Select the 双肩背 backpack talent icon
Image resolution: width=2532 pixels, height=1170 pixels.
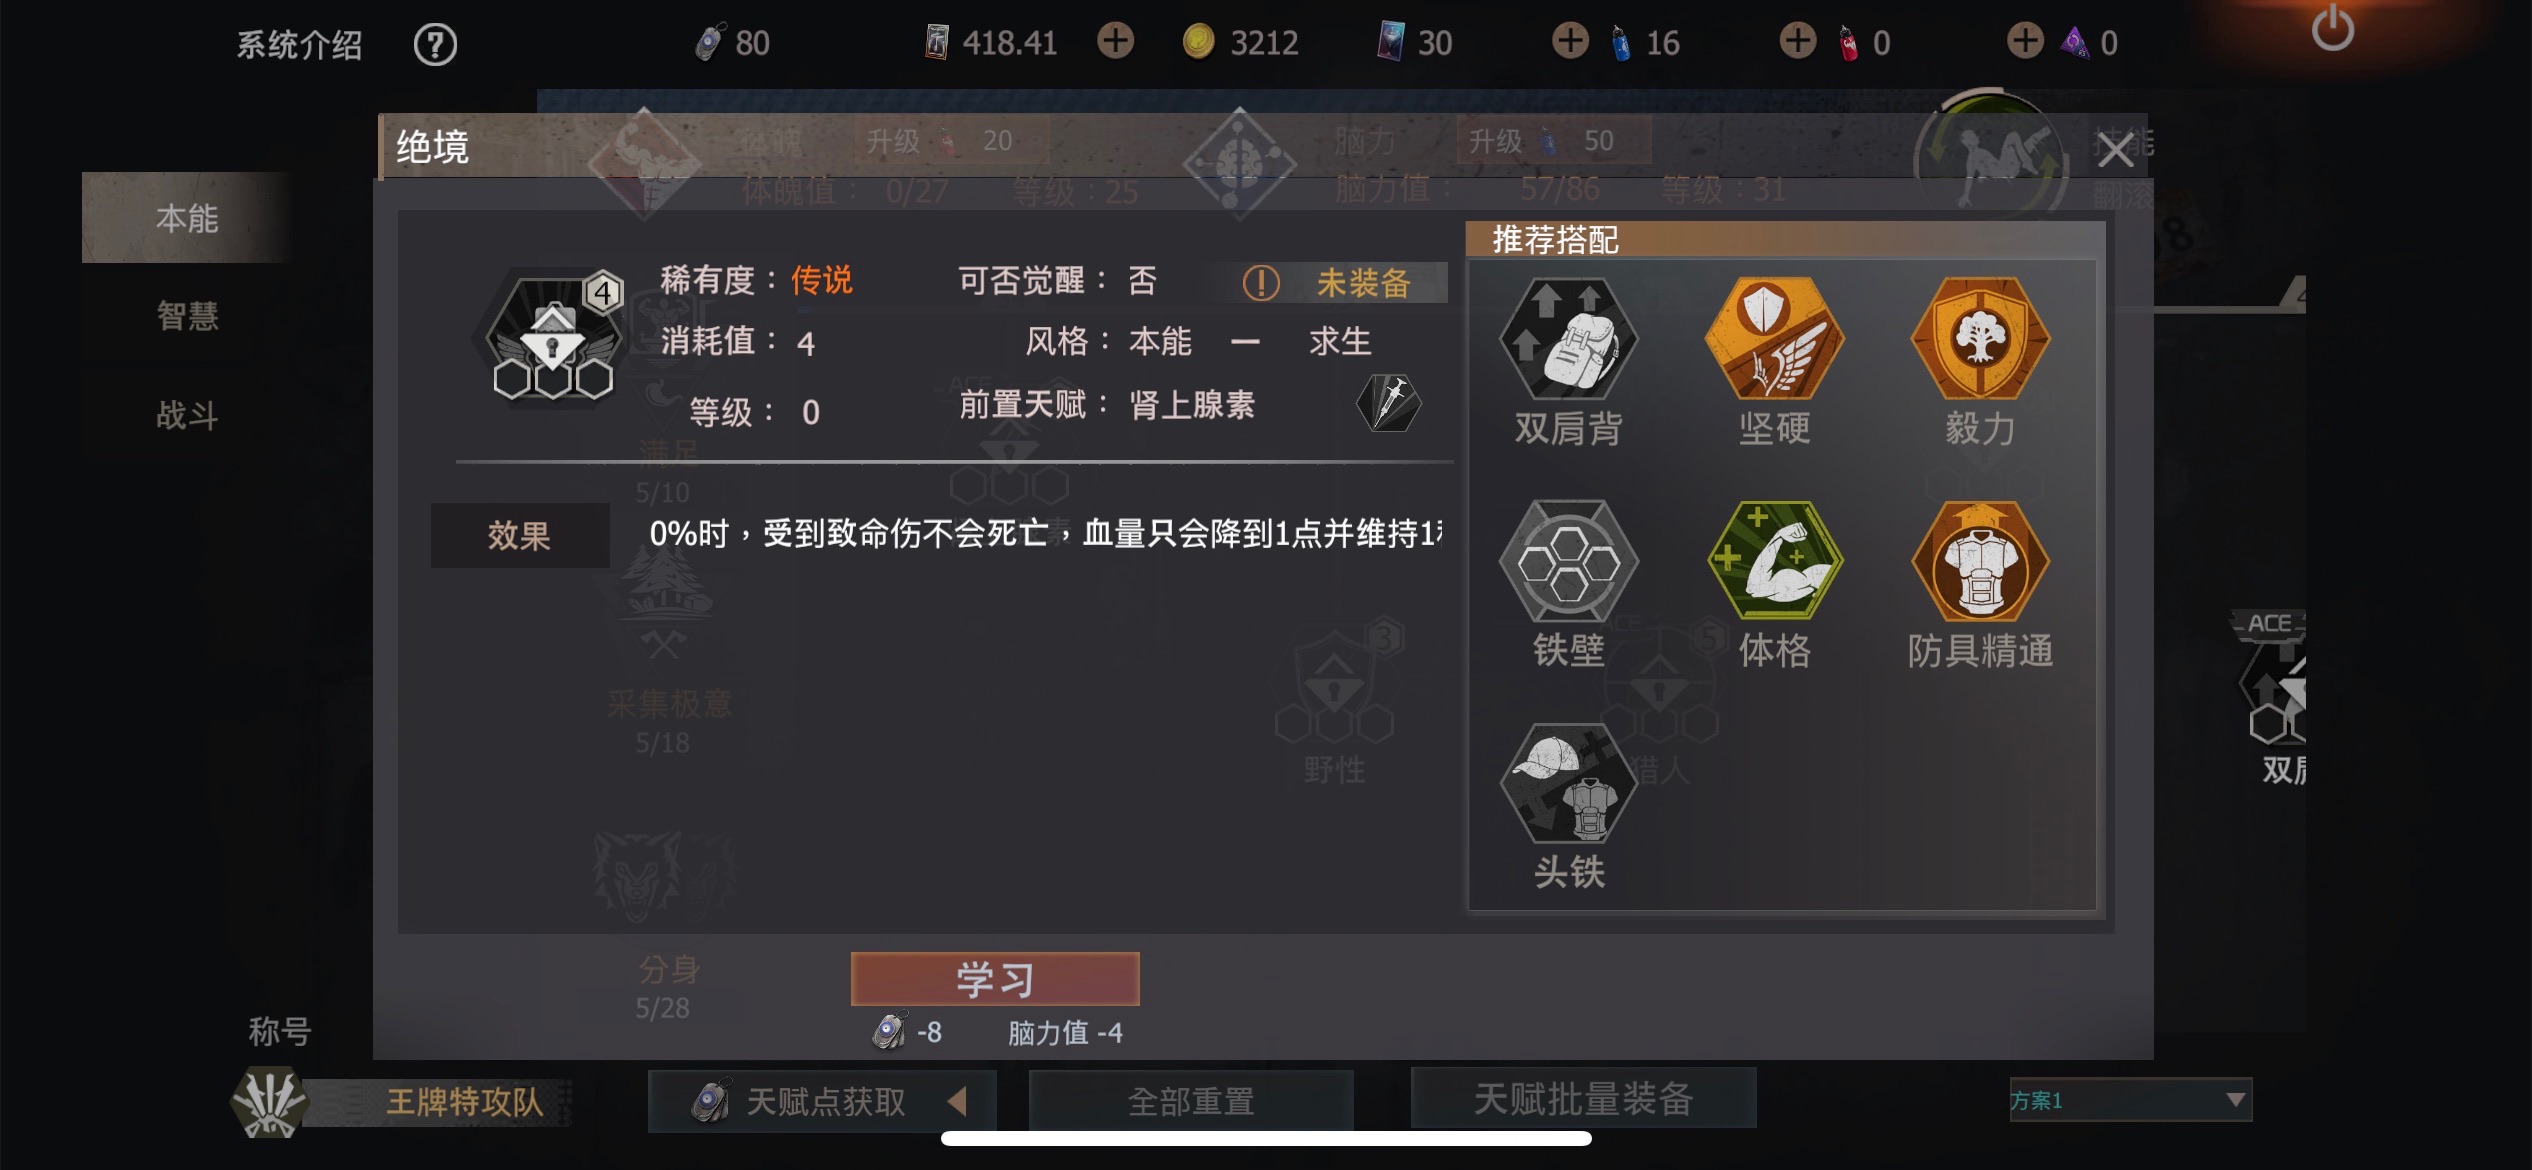(1568, 340)
